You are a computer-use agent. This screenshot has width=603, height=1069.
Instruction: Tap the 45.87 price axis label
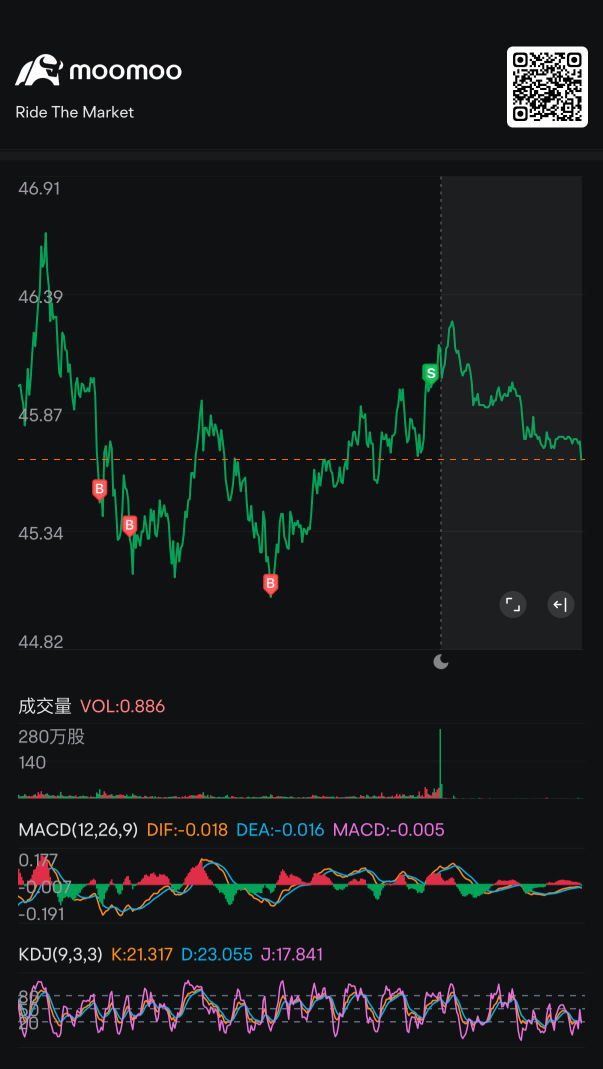pos(39,415)
